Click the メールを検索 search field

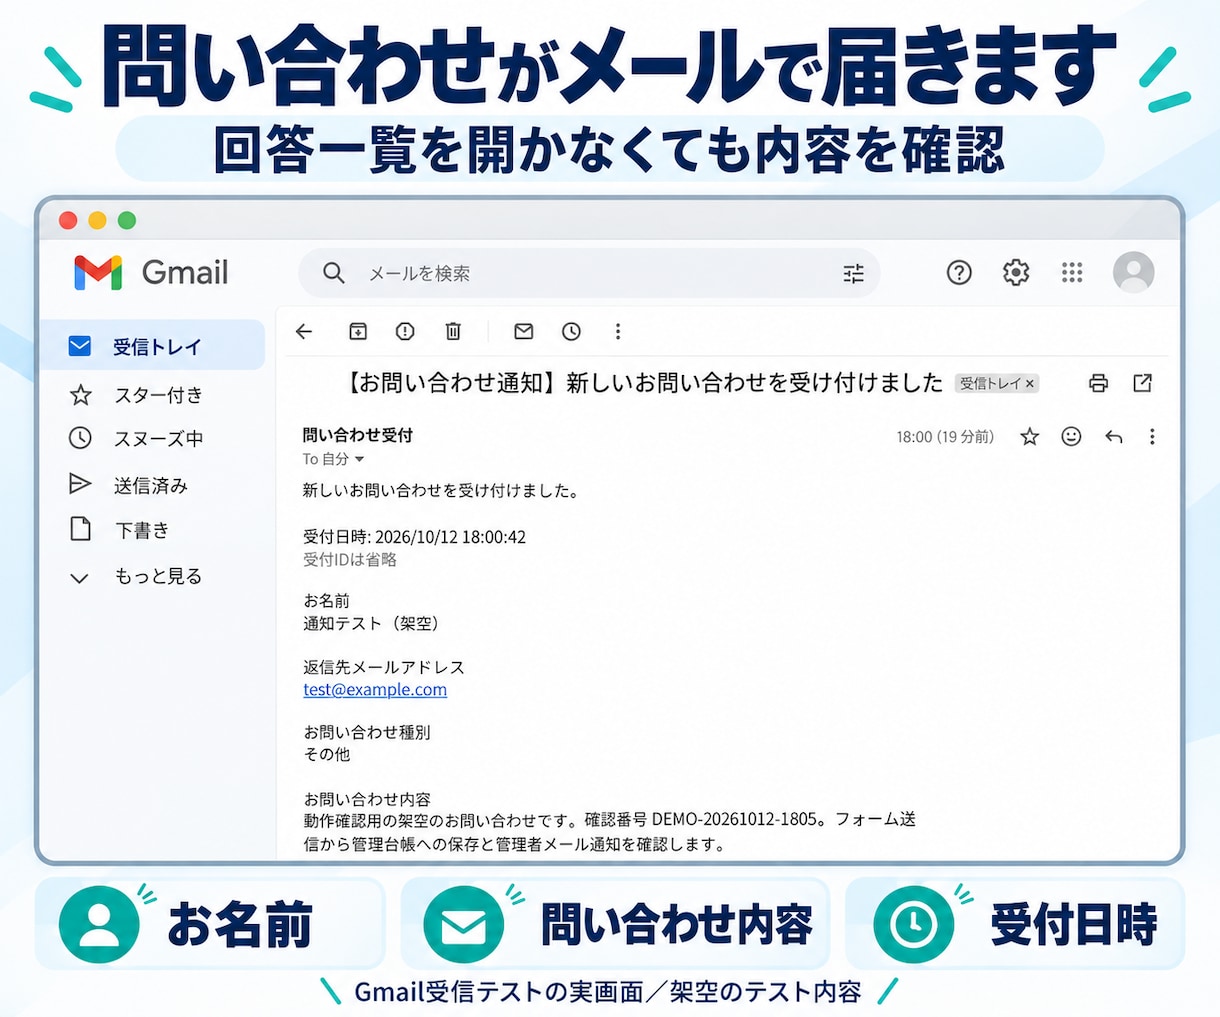coord(589,273)
